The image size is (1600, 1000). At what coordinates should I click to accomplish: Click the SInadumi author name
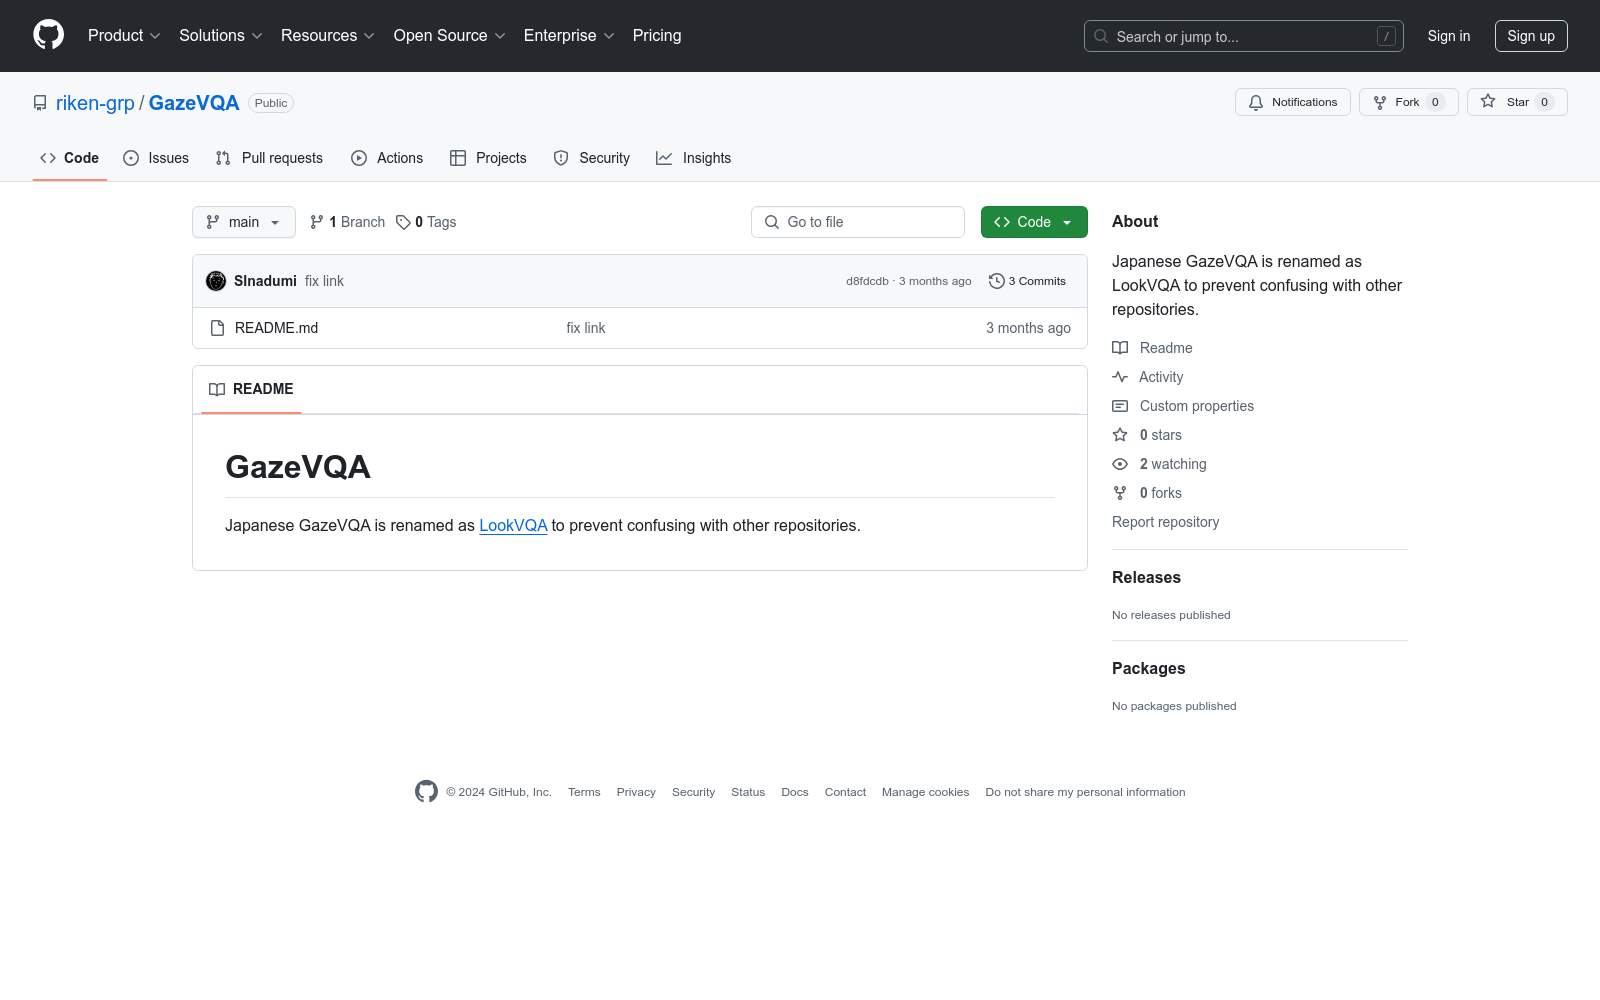[265, 281]
